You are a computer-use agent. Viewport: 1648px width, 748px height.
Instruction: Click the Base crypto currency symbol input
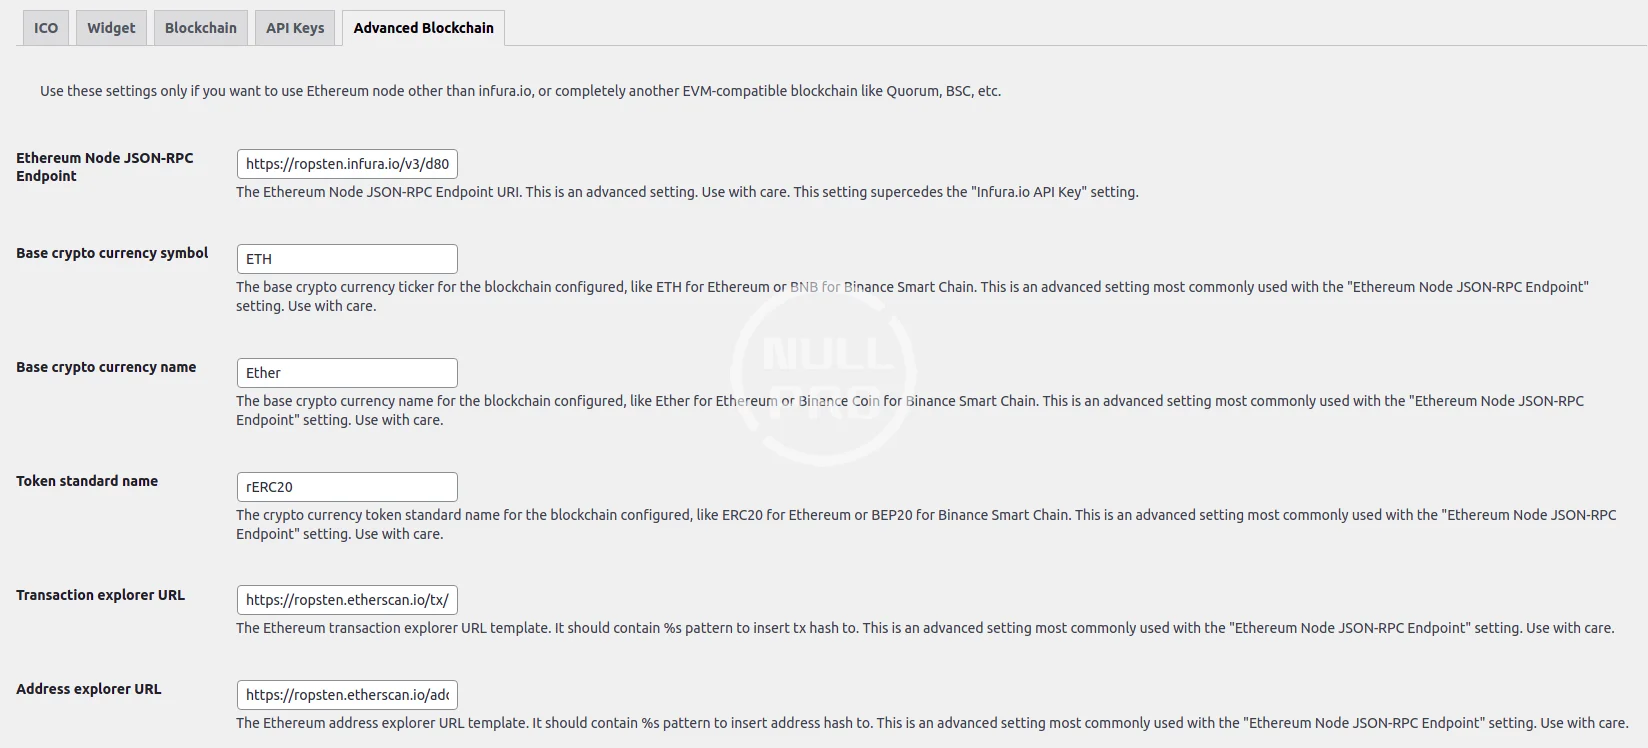tap(347, 259)
